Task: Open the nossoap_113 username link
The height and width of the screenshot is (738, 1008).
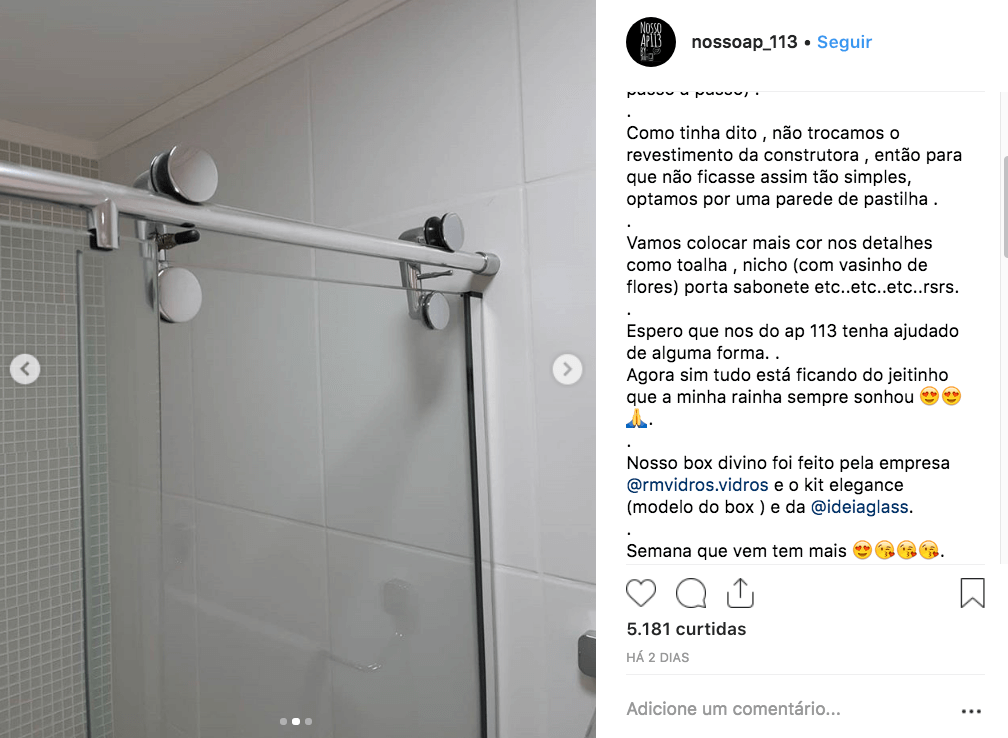Action: pos(744,42)
